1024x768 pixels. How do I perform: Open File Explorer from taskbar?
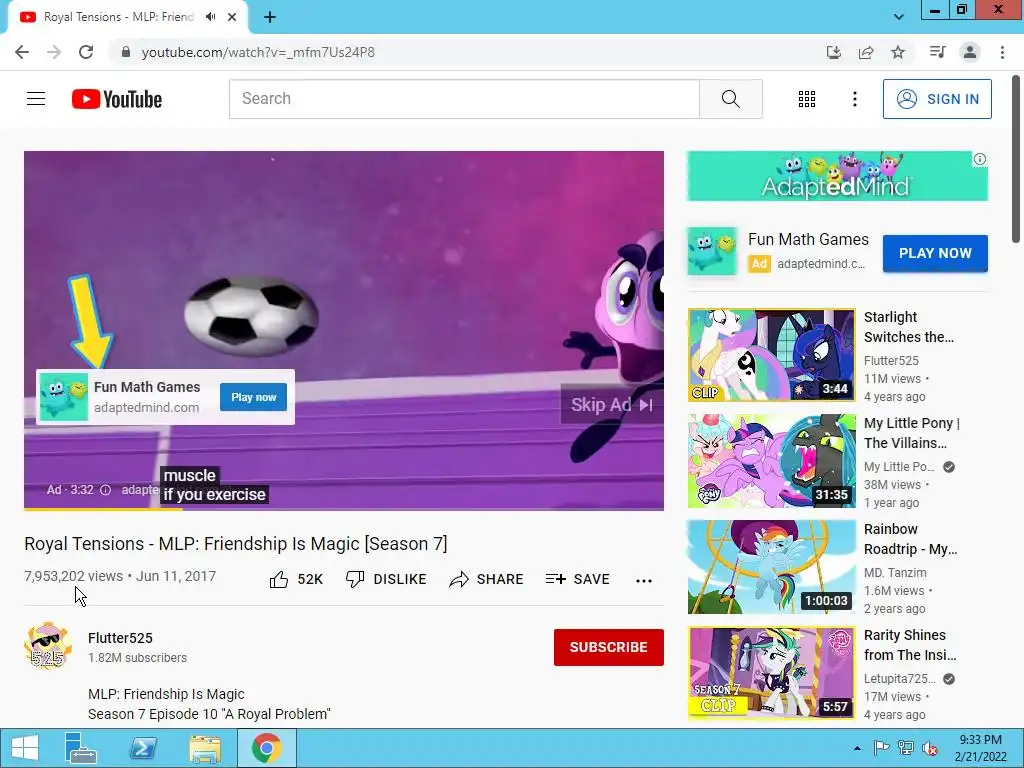(x=204, y=748)
